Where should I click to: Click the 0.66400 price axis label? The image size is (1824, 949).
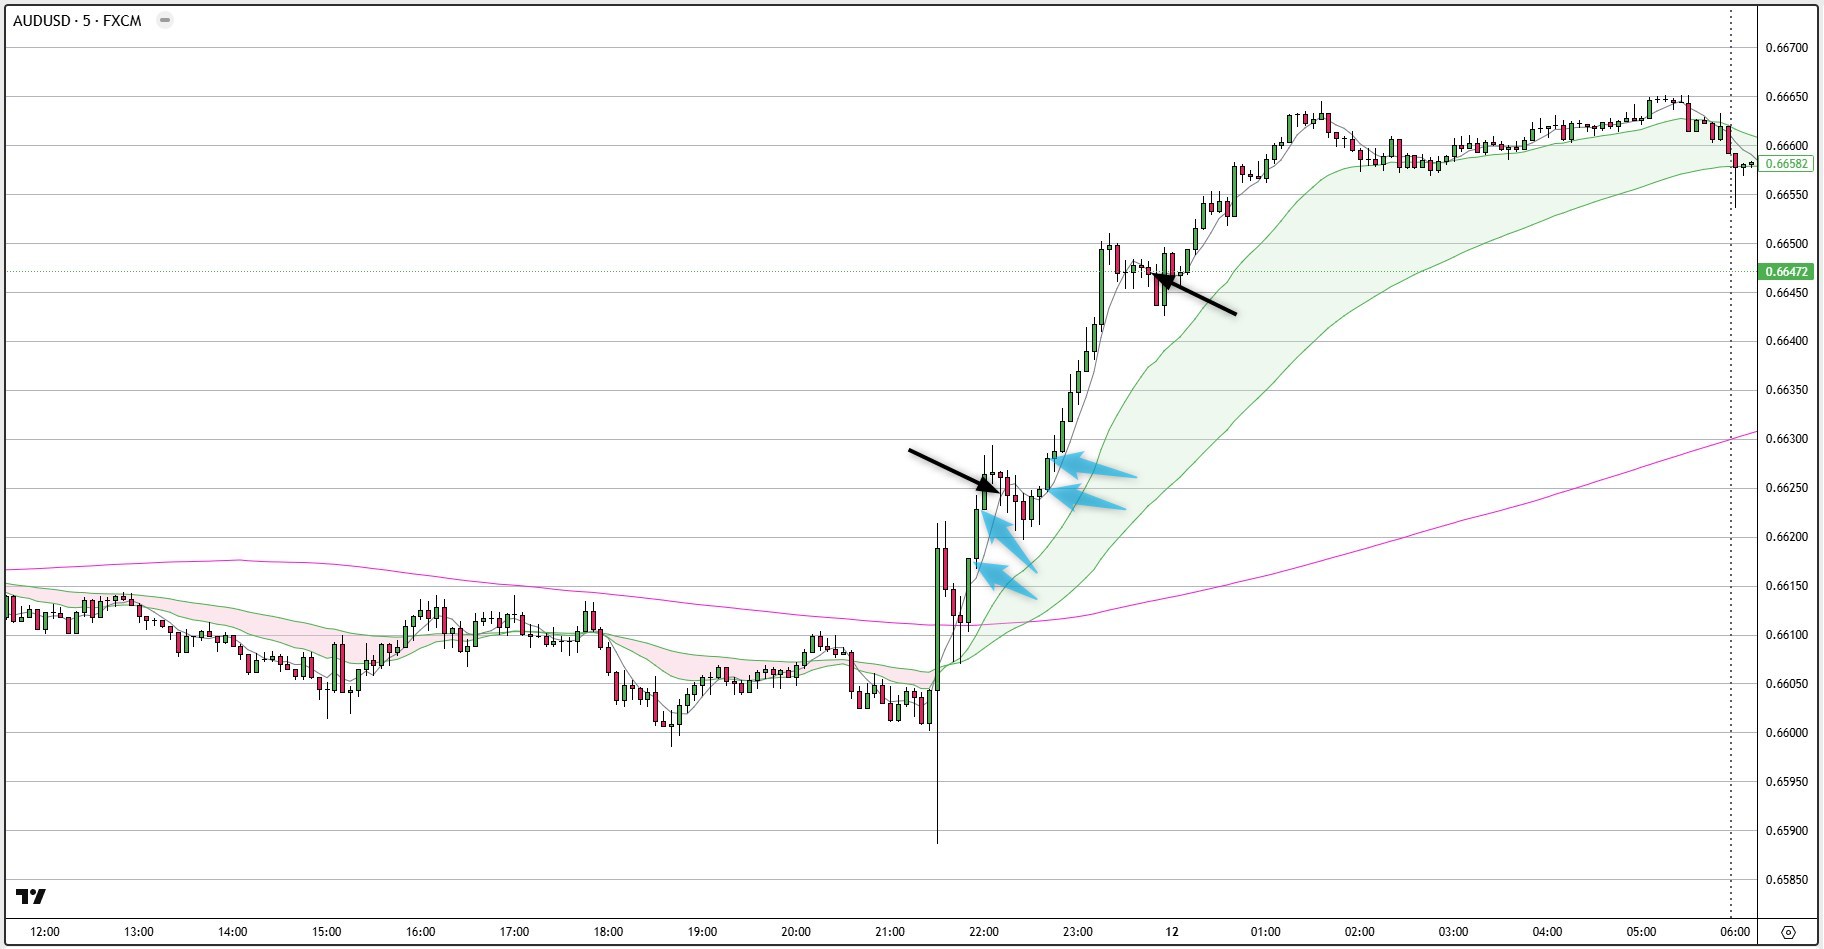pos(1786,341)
